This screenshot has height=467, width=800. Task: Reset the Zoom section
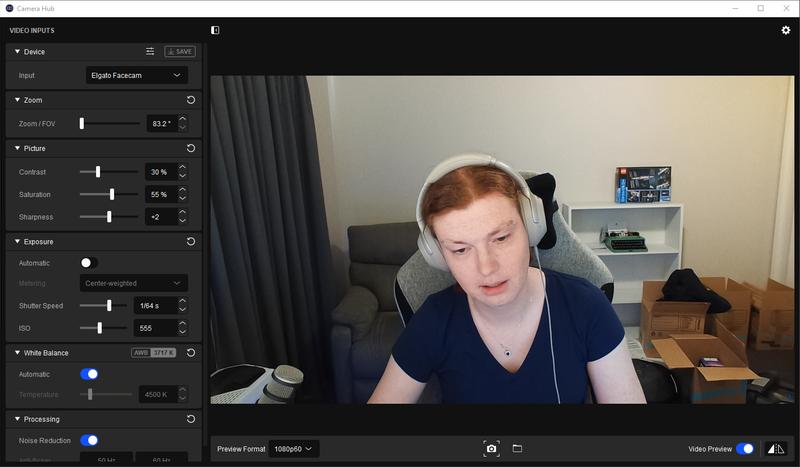click(x=190, y=100)
